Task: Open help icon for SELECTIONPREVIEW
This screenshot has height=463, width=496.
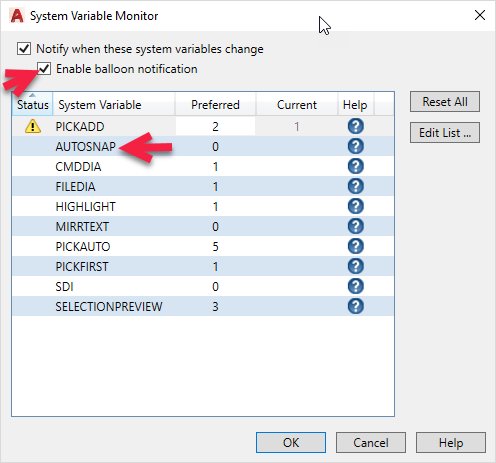Action: (355, 306)
